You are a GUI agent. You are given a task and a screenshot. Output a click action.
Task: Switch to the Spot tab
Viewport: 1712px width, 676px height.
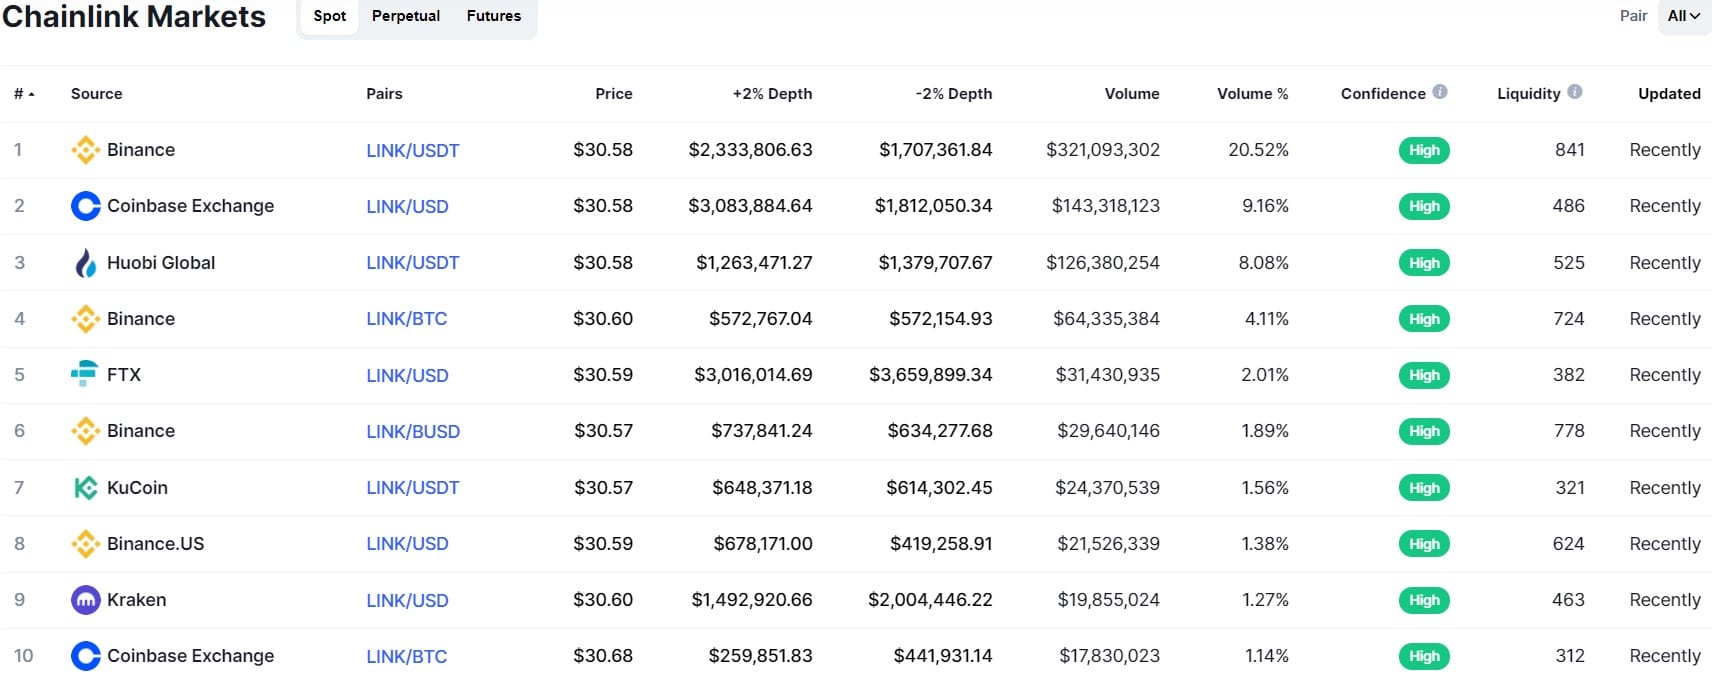(329, 16)
